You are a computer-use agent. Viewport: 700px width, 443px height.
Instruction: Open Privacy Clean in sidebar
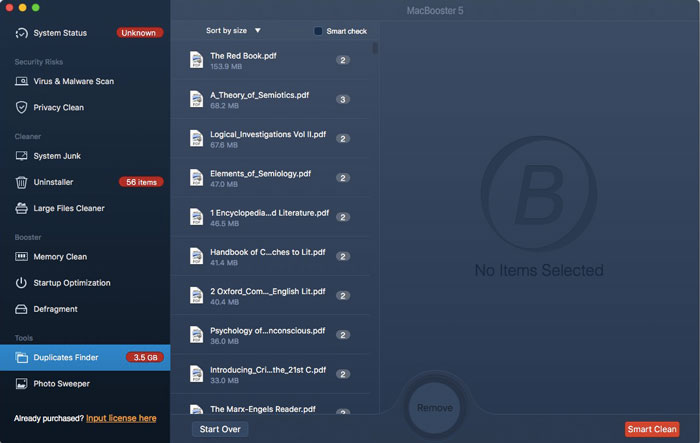(x=85, y=108)
